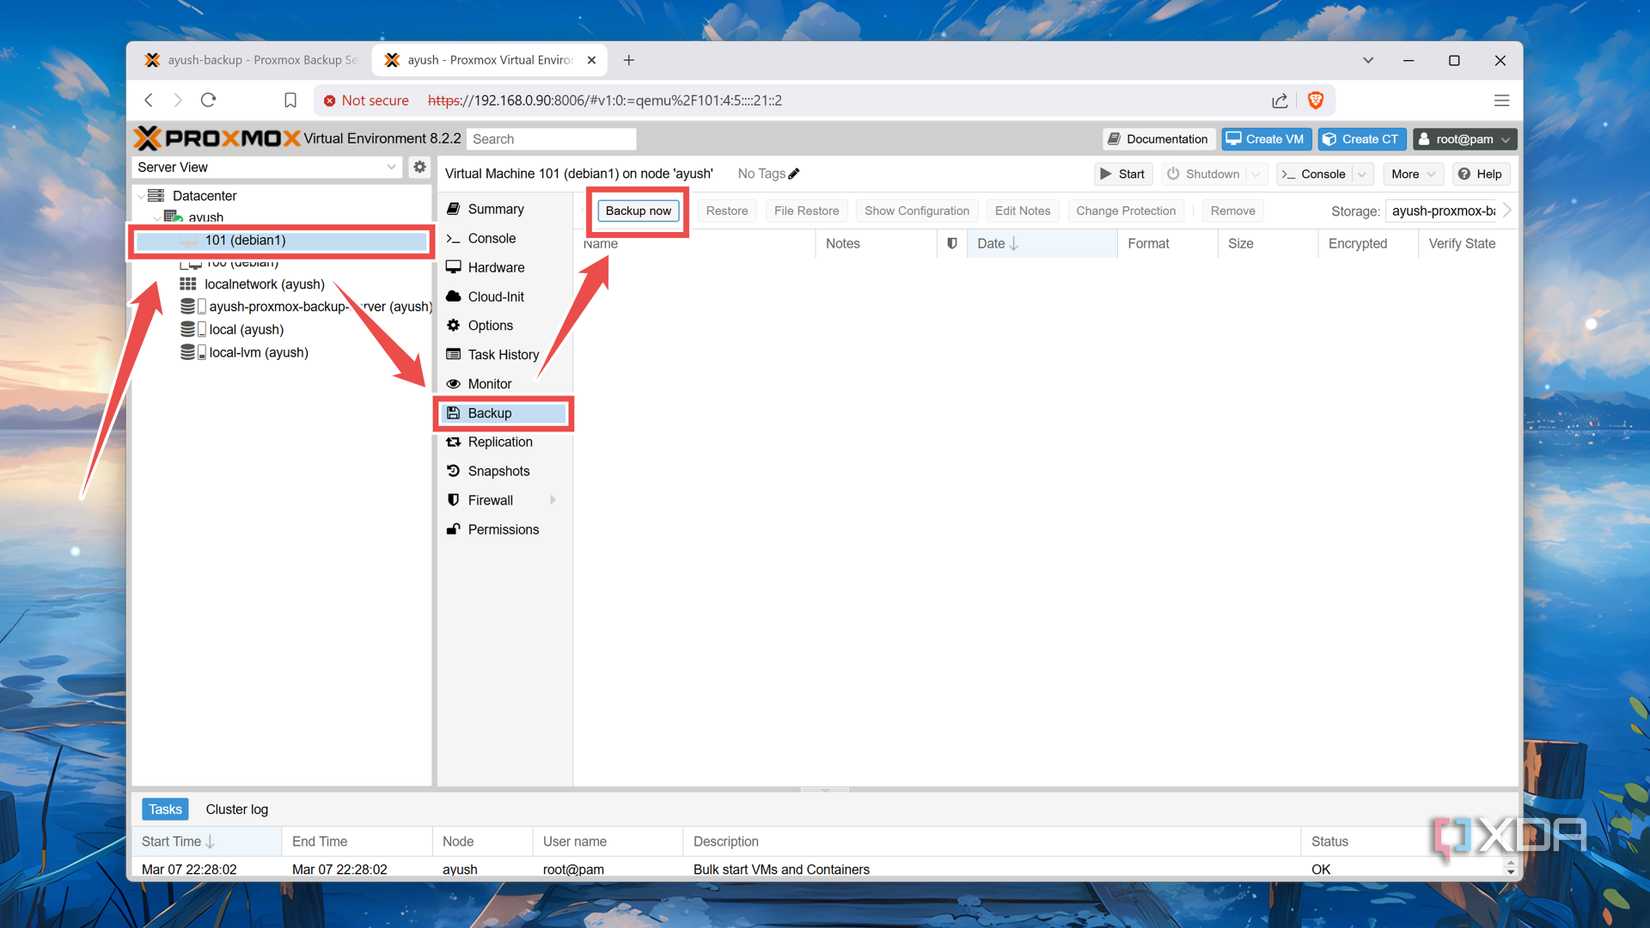View Task History for the VM
Viewport: 1650px width, 928px height.
coord(503,354)
